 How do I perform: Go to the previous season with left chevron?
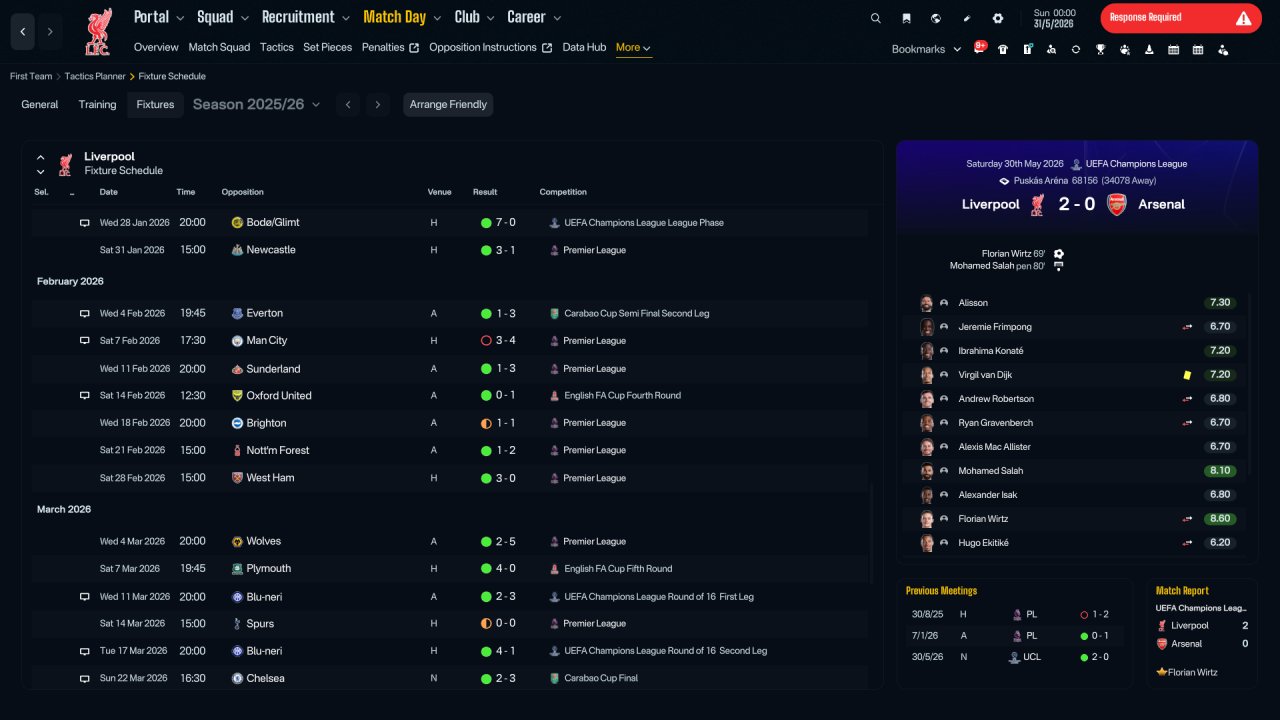click(348, 104)
